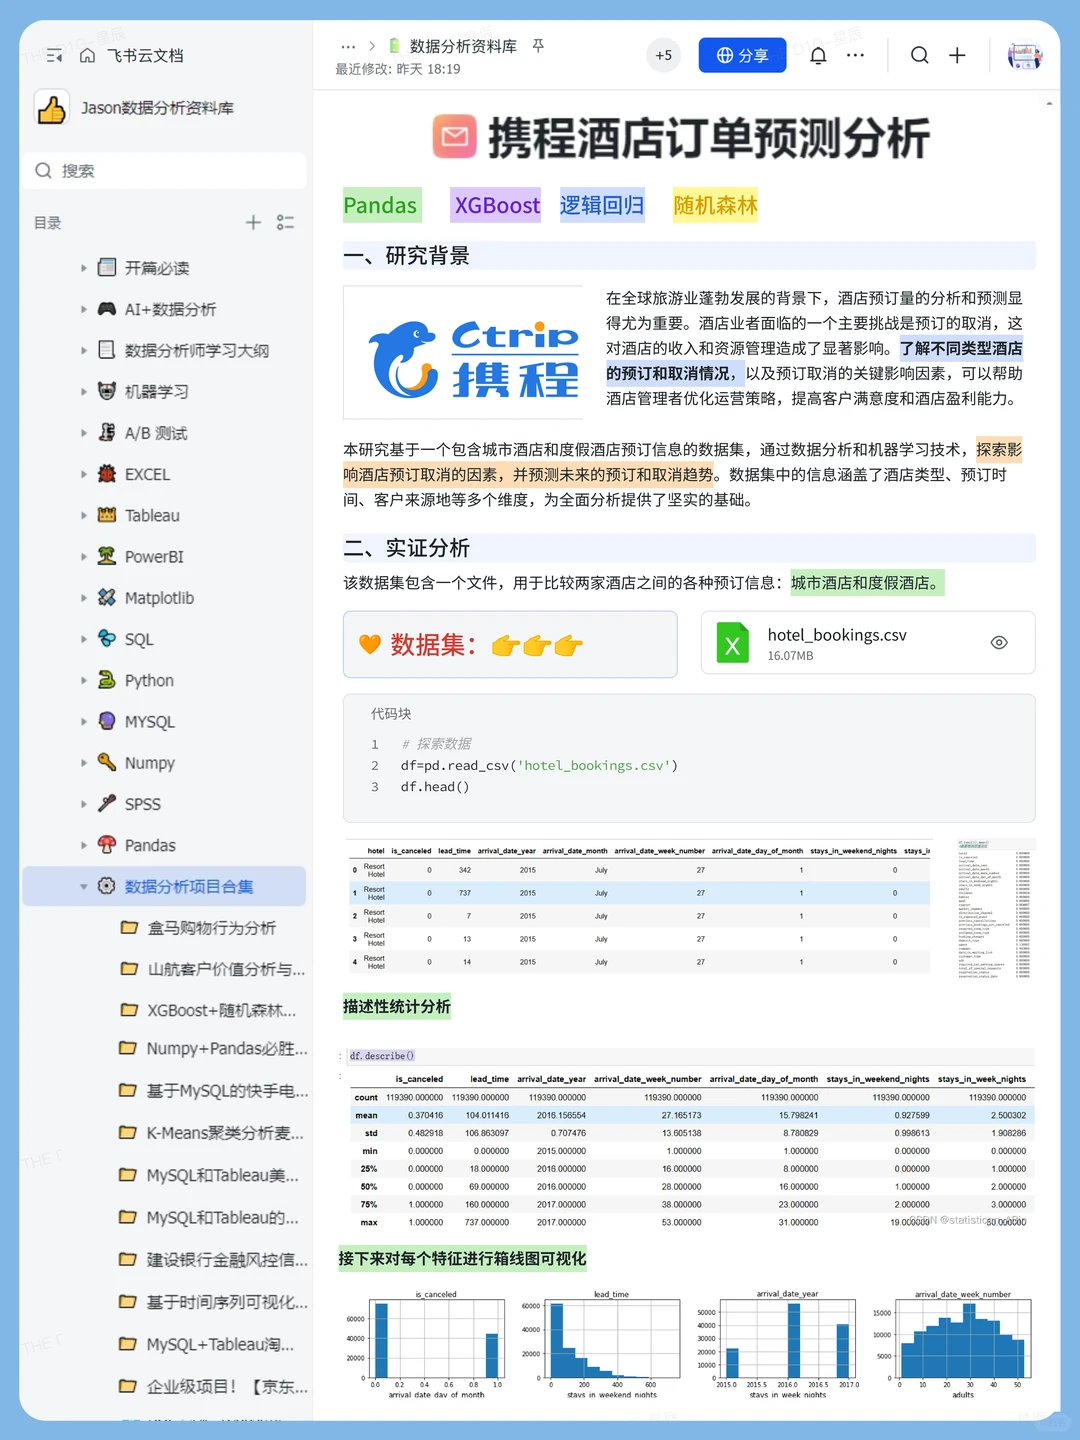Image resolution: width=1080 pixels, height=1440 pixels.
Task: Click the yellow 随机森林 tag
Action: pos(715,205)
